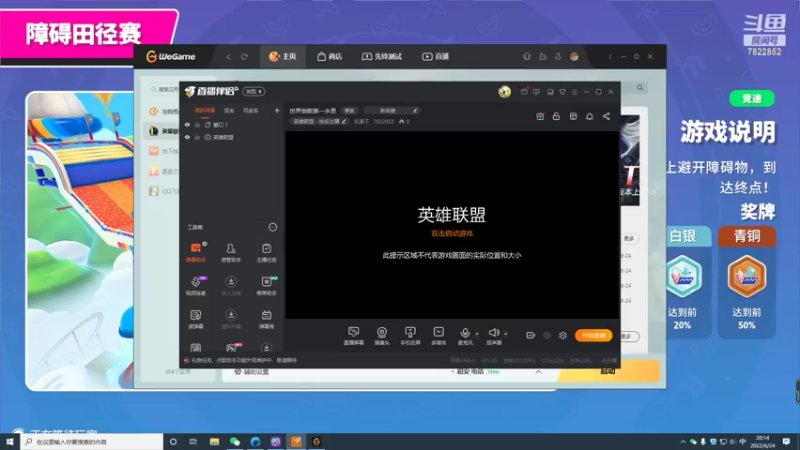
Task: Add a new scene with plus icon
Action: click(x=277, y=110)
